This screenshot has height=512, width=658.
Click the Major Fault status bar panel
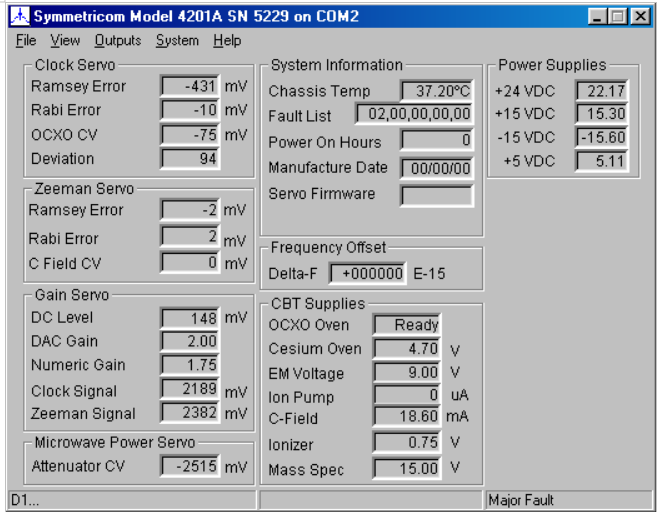[568, 500]
